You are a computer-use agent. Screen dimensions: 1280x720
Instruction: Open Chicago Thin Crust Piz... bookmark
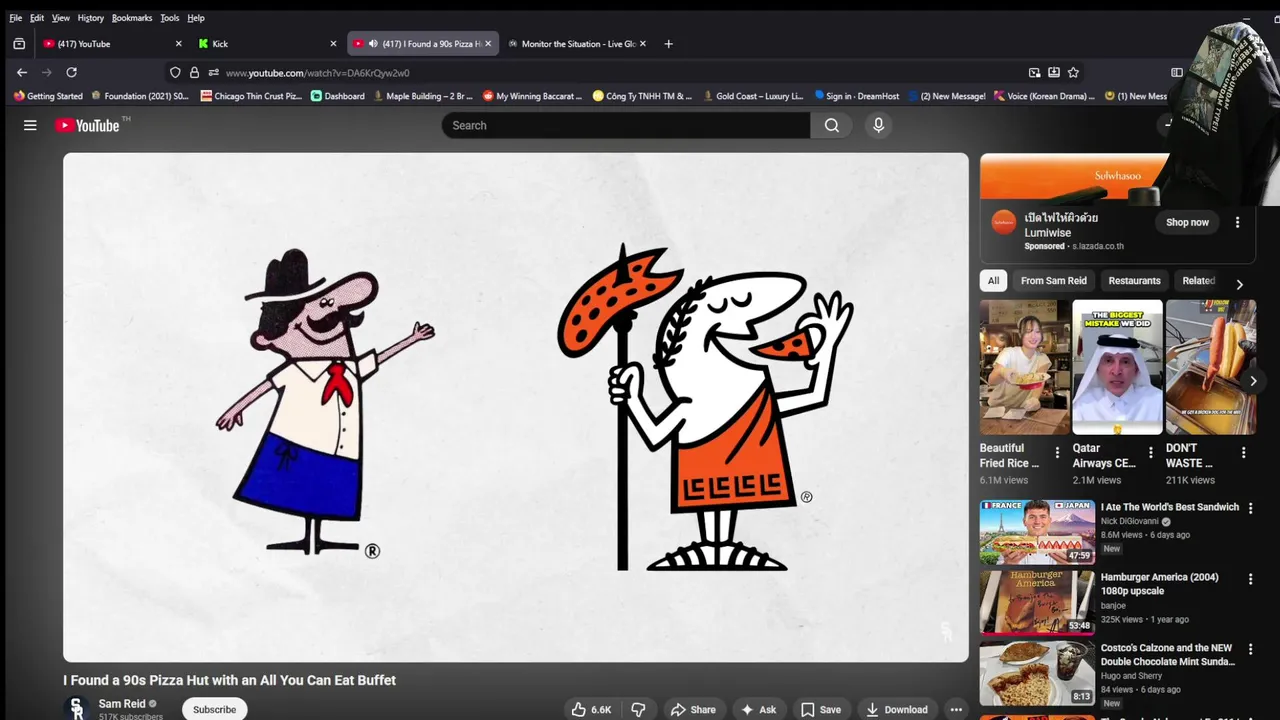click(x=251, y=96)
